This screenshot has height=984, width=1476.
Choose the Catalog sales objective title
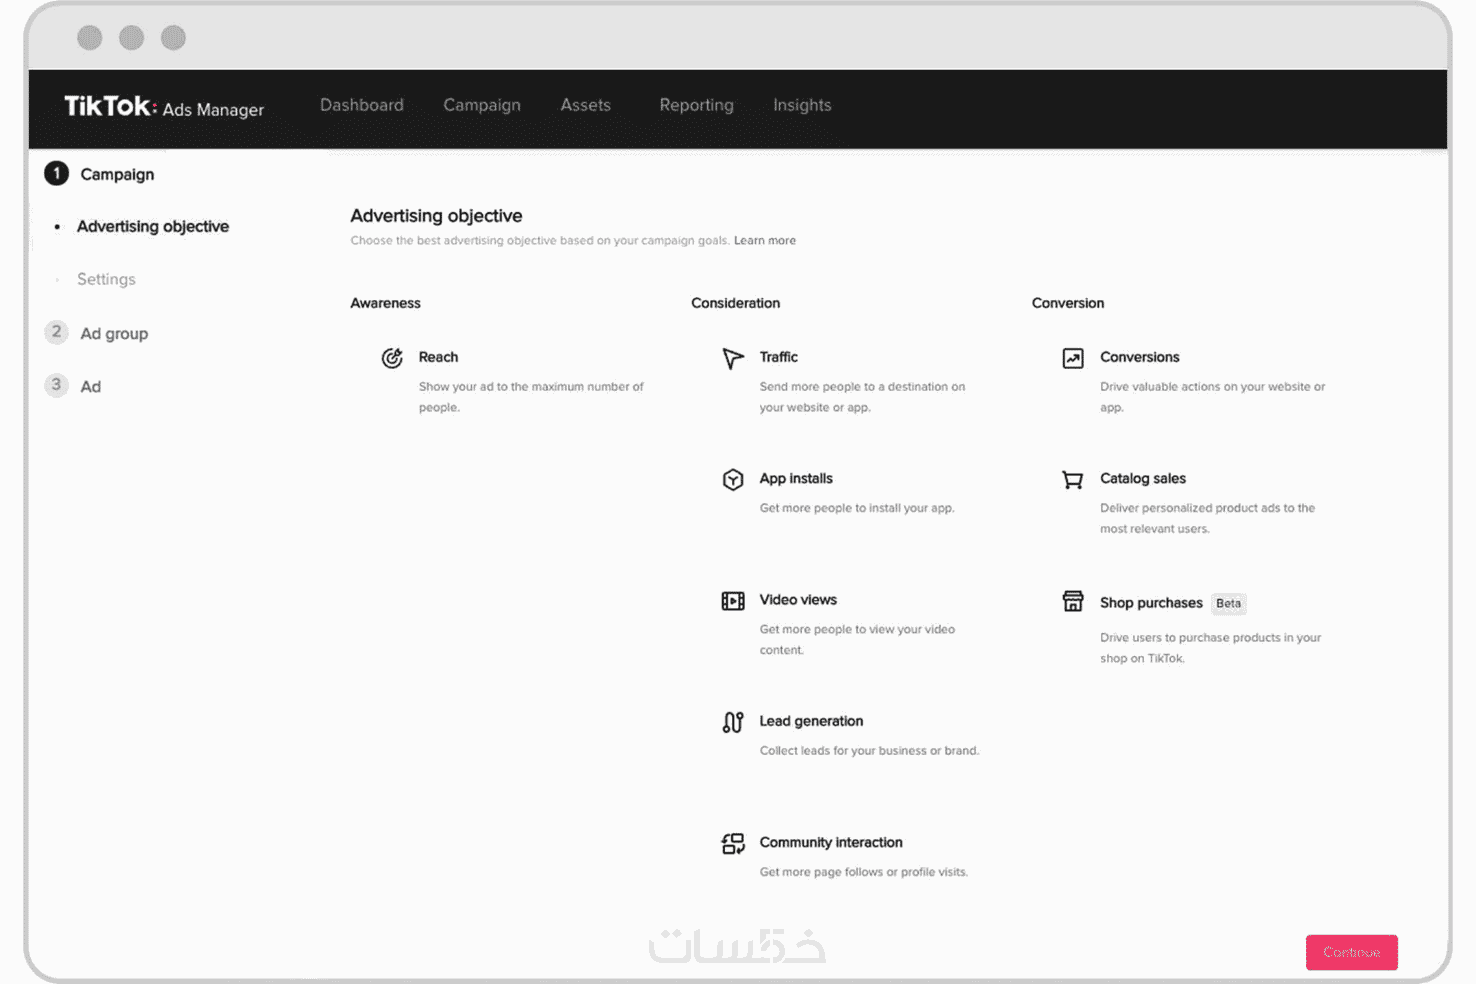click(x=1143, y=478)
